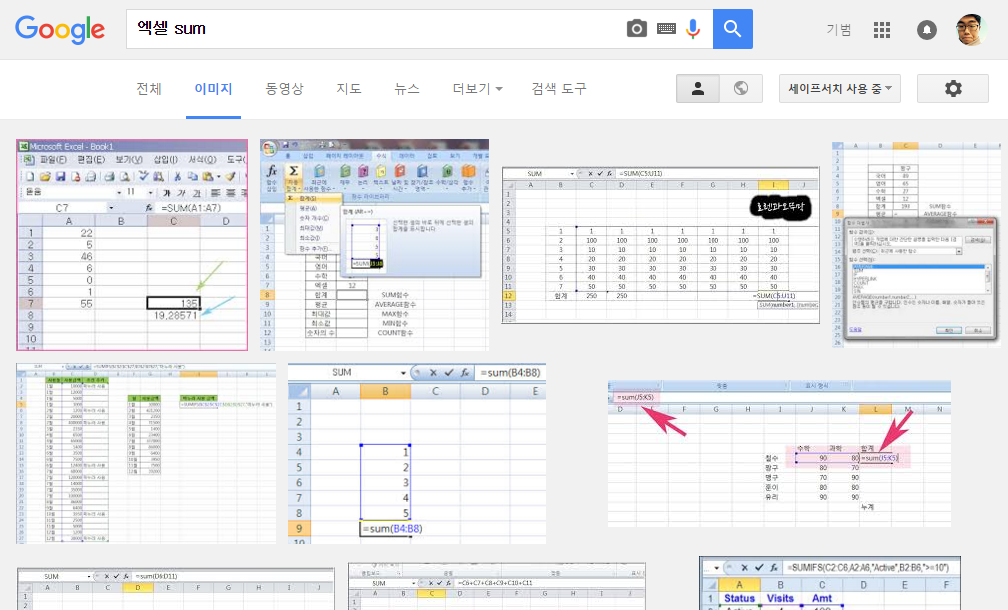Expand the 더보기 dropdown
The image size is (1008, 610).
pos(477,89)
